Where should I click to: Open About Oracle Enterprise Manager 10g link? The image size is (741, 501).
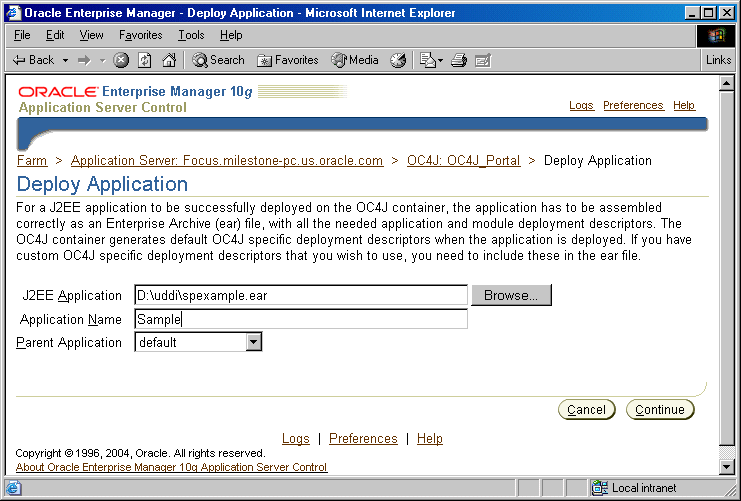[172, 467]
